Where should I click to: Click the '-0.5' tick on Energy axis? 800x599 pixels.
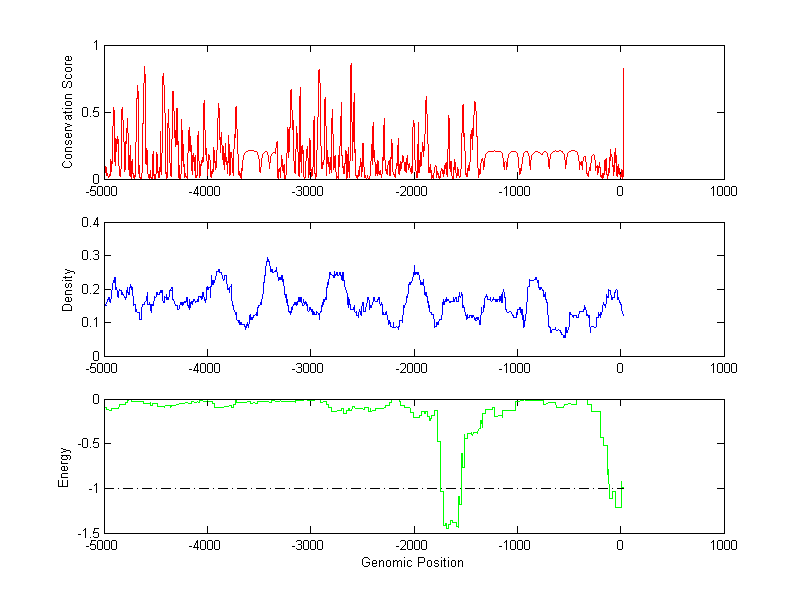click(85, 444)
